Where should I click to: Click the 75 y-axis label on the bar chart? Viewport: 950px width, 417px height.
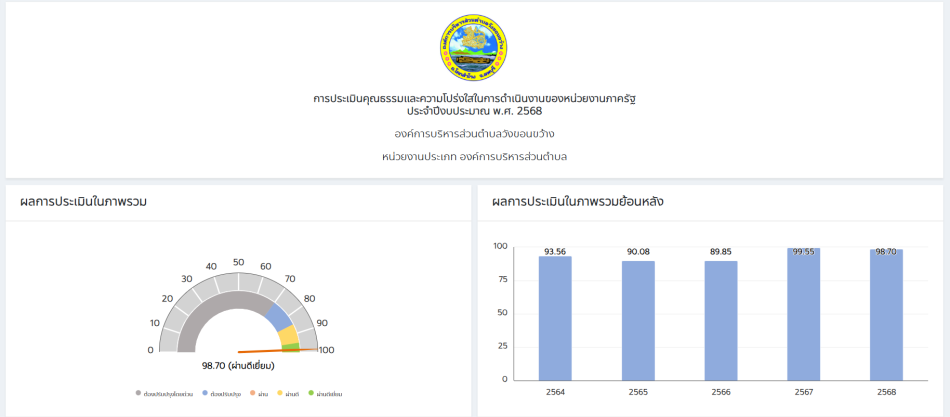pyautogui.click(x=501, y=280)
